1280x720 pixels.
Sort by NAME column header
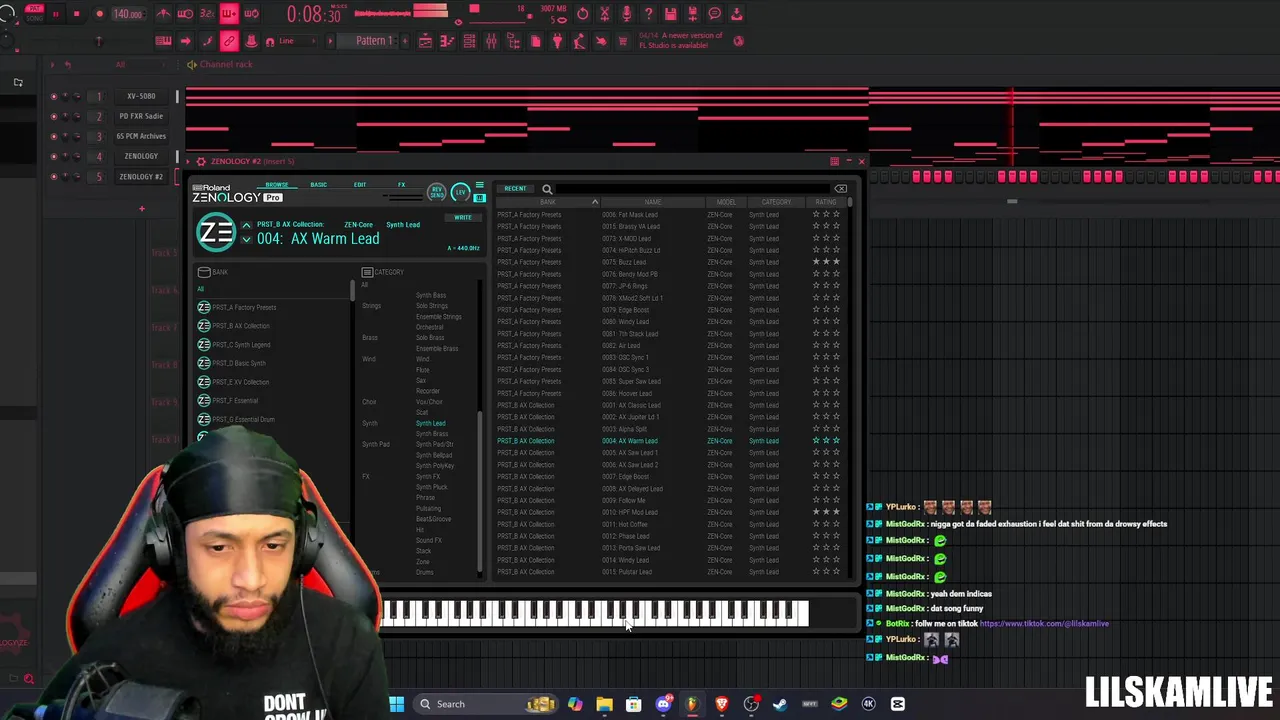[652, 202]
